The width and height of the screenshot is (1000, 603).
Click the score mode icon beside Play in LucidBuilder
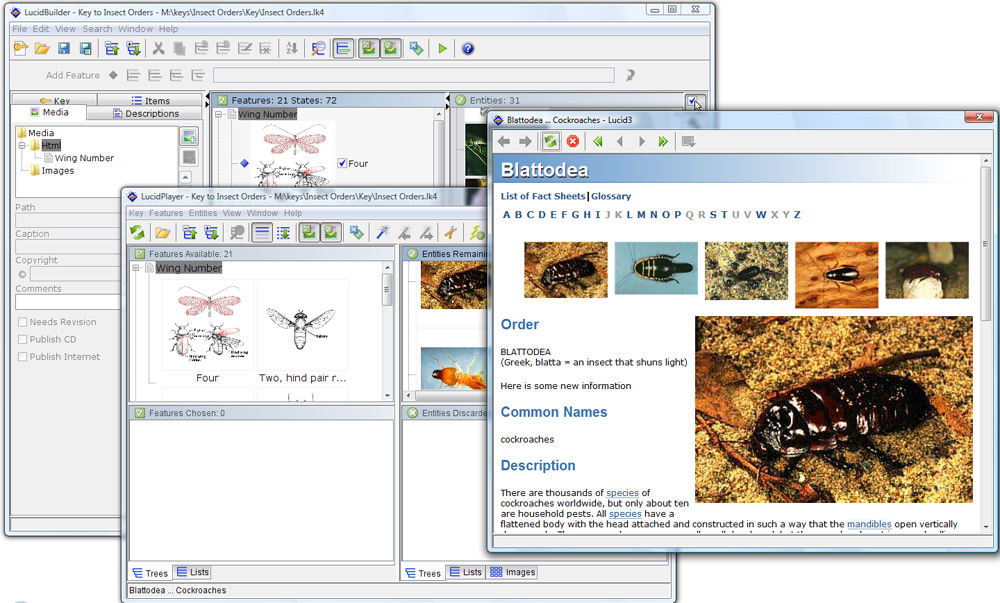pyautogui.click(x=416, y=48)
